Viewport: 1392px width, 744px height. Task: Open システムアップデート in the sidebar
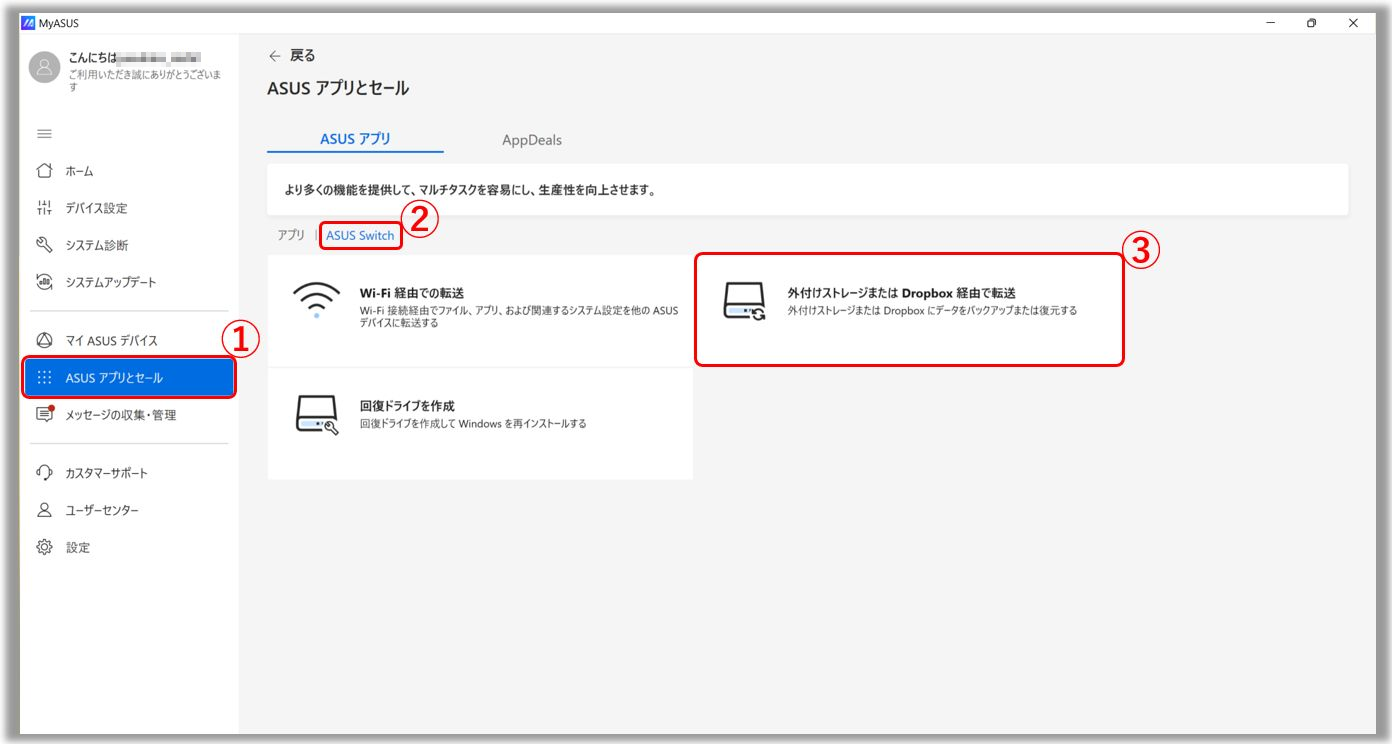pyautogui.click(x=130, y=282)
